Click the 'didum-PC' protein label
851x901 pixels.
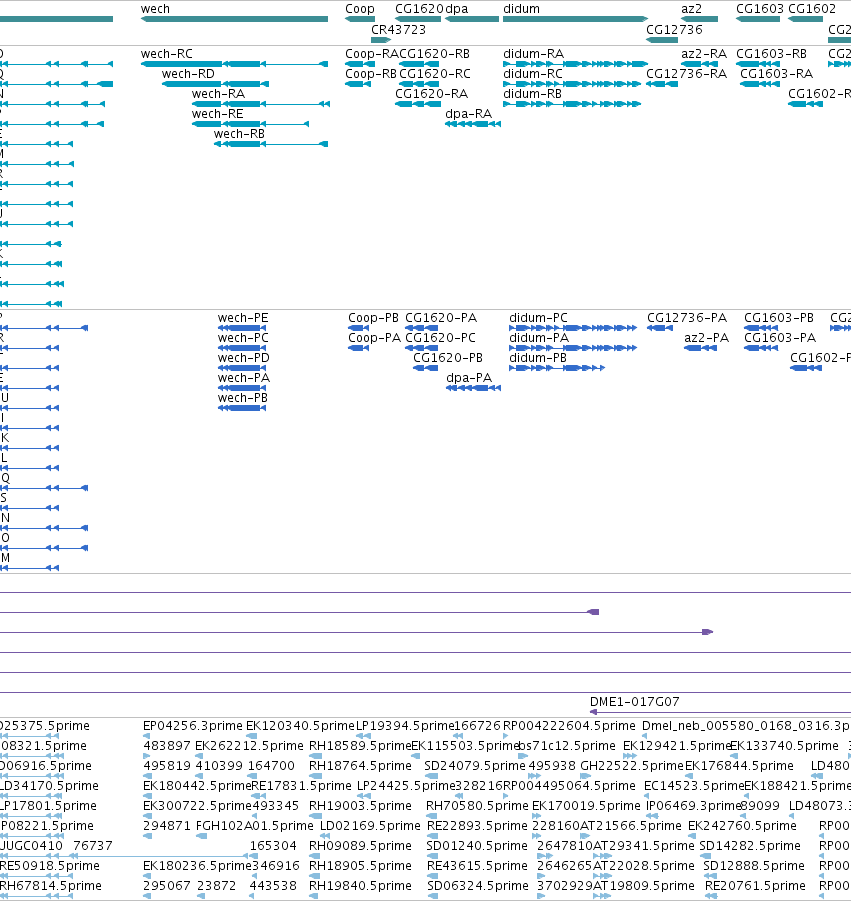(538, 318)
